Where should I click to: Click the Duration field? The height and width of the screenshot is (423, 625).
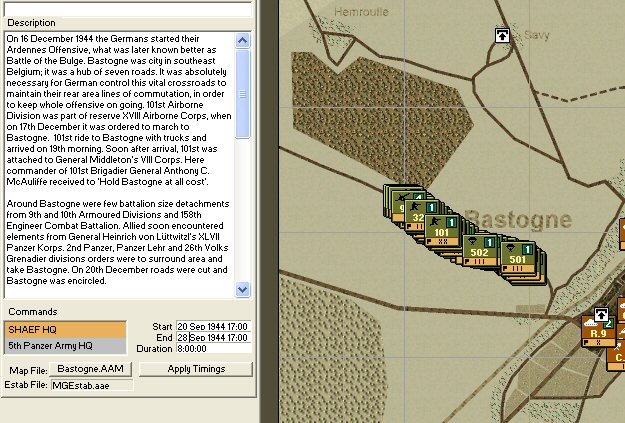214,349
